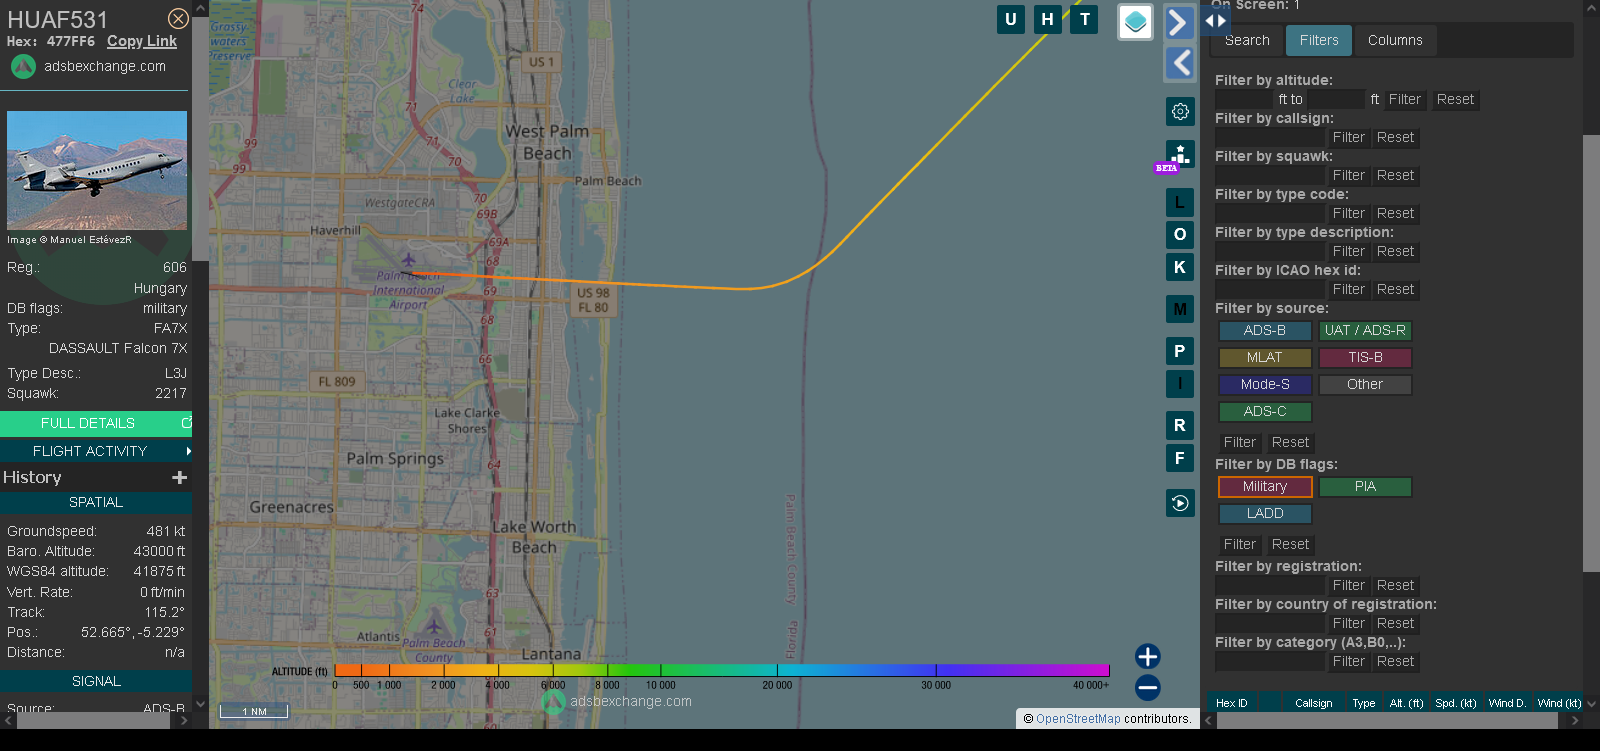Click the table horizontal scrollbar
Image resolution: width=1600 pixels, height=751 pixels.
(1387, 720)
